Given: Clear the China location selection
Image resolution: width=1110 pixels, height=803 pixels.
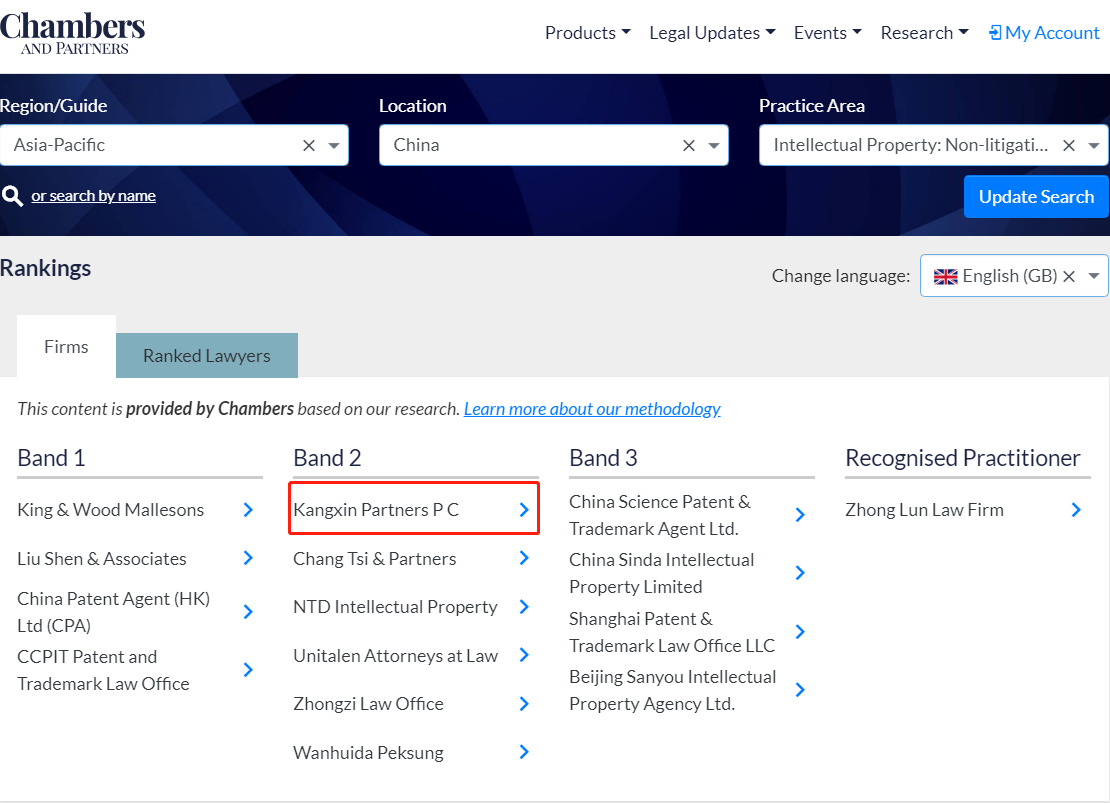Looking at the screenshot, I should click(x=689, y=145).
